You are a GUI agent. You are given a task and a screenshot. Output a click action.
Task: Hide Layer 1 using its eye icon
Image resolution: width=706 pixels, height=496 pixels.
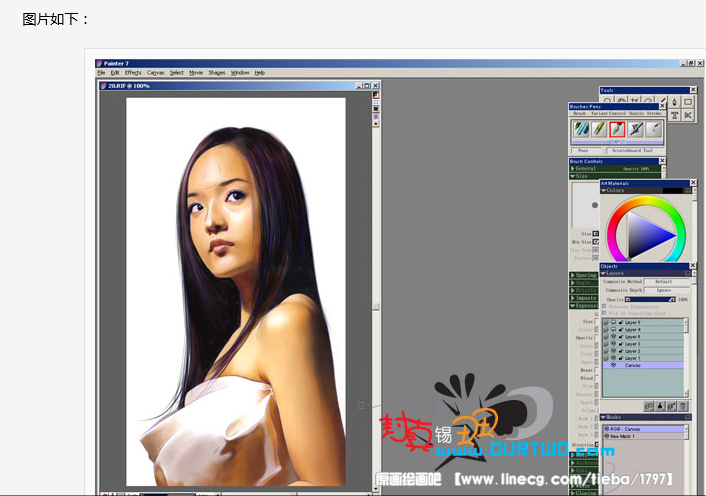coord(613,358)
